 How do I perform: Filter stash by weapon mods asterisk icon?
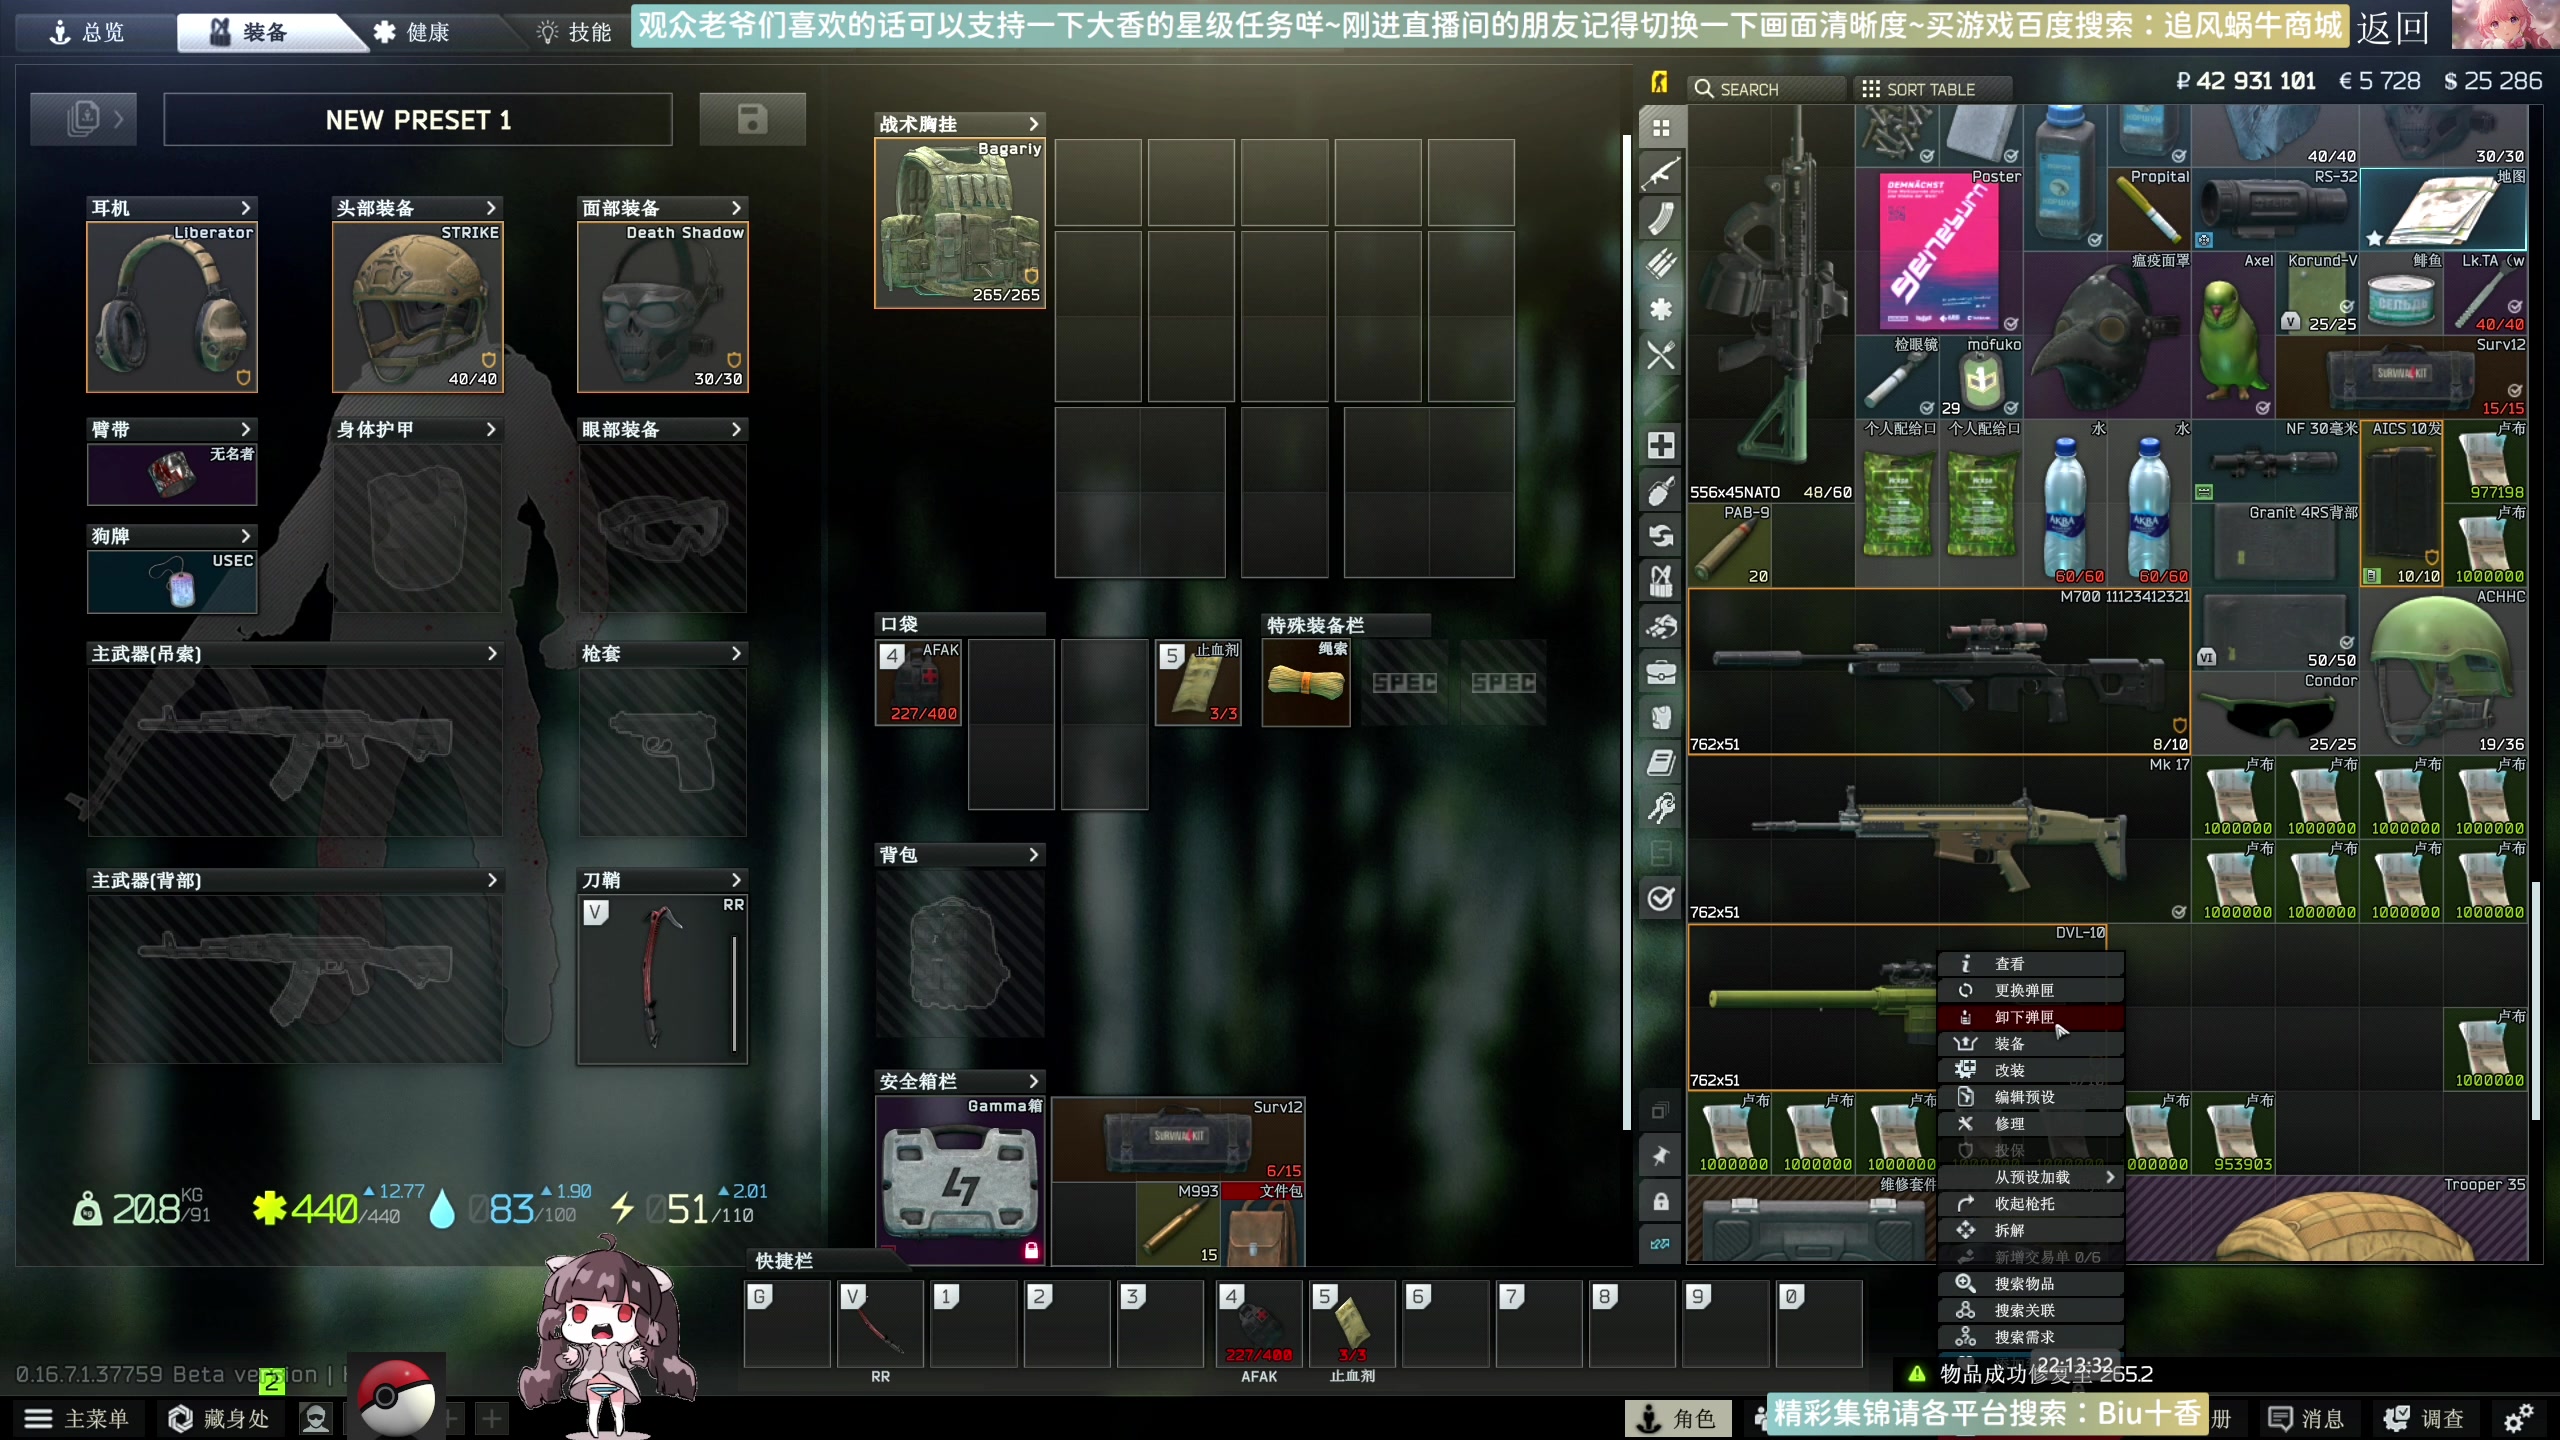point(1660,309)
